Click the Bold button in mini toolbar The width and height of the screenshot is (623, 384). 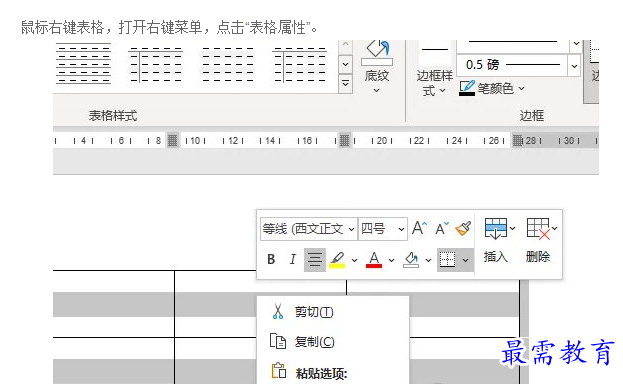271,260
